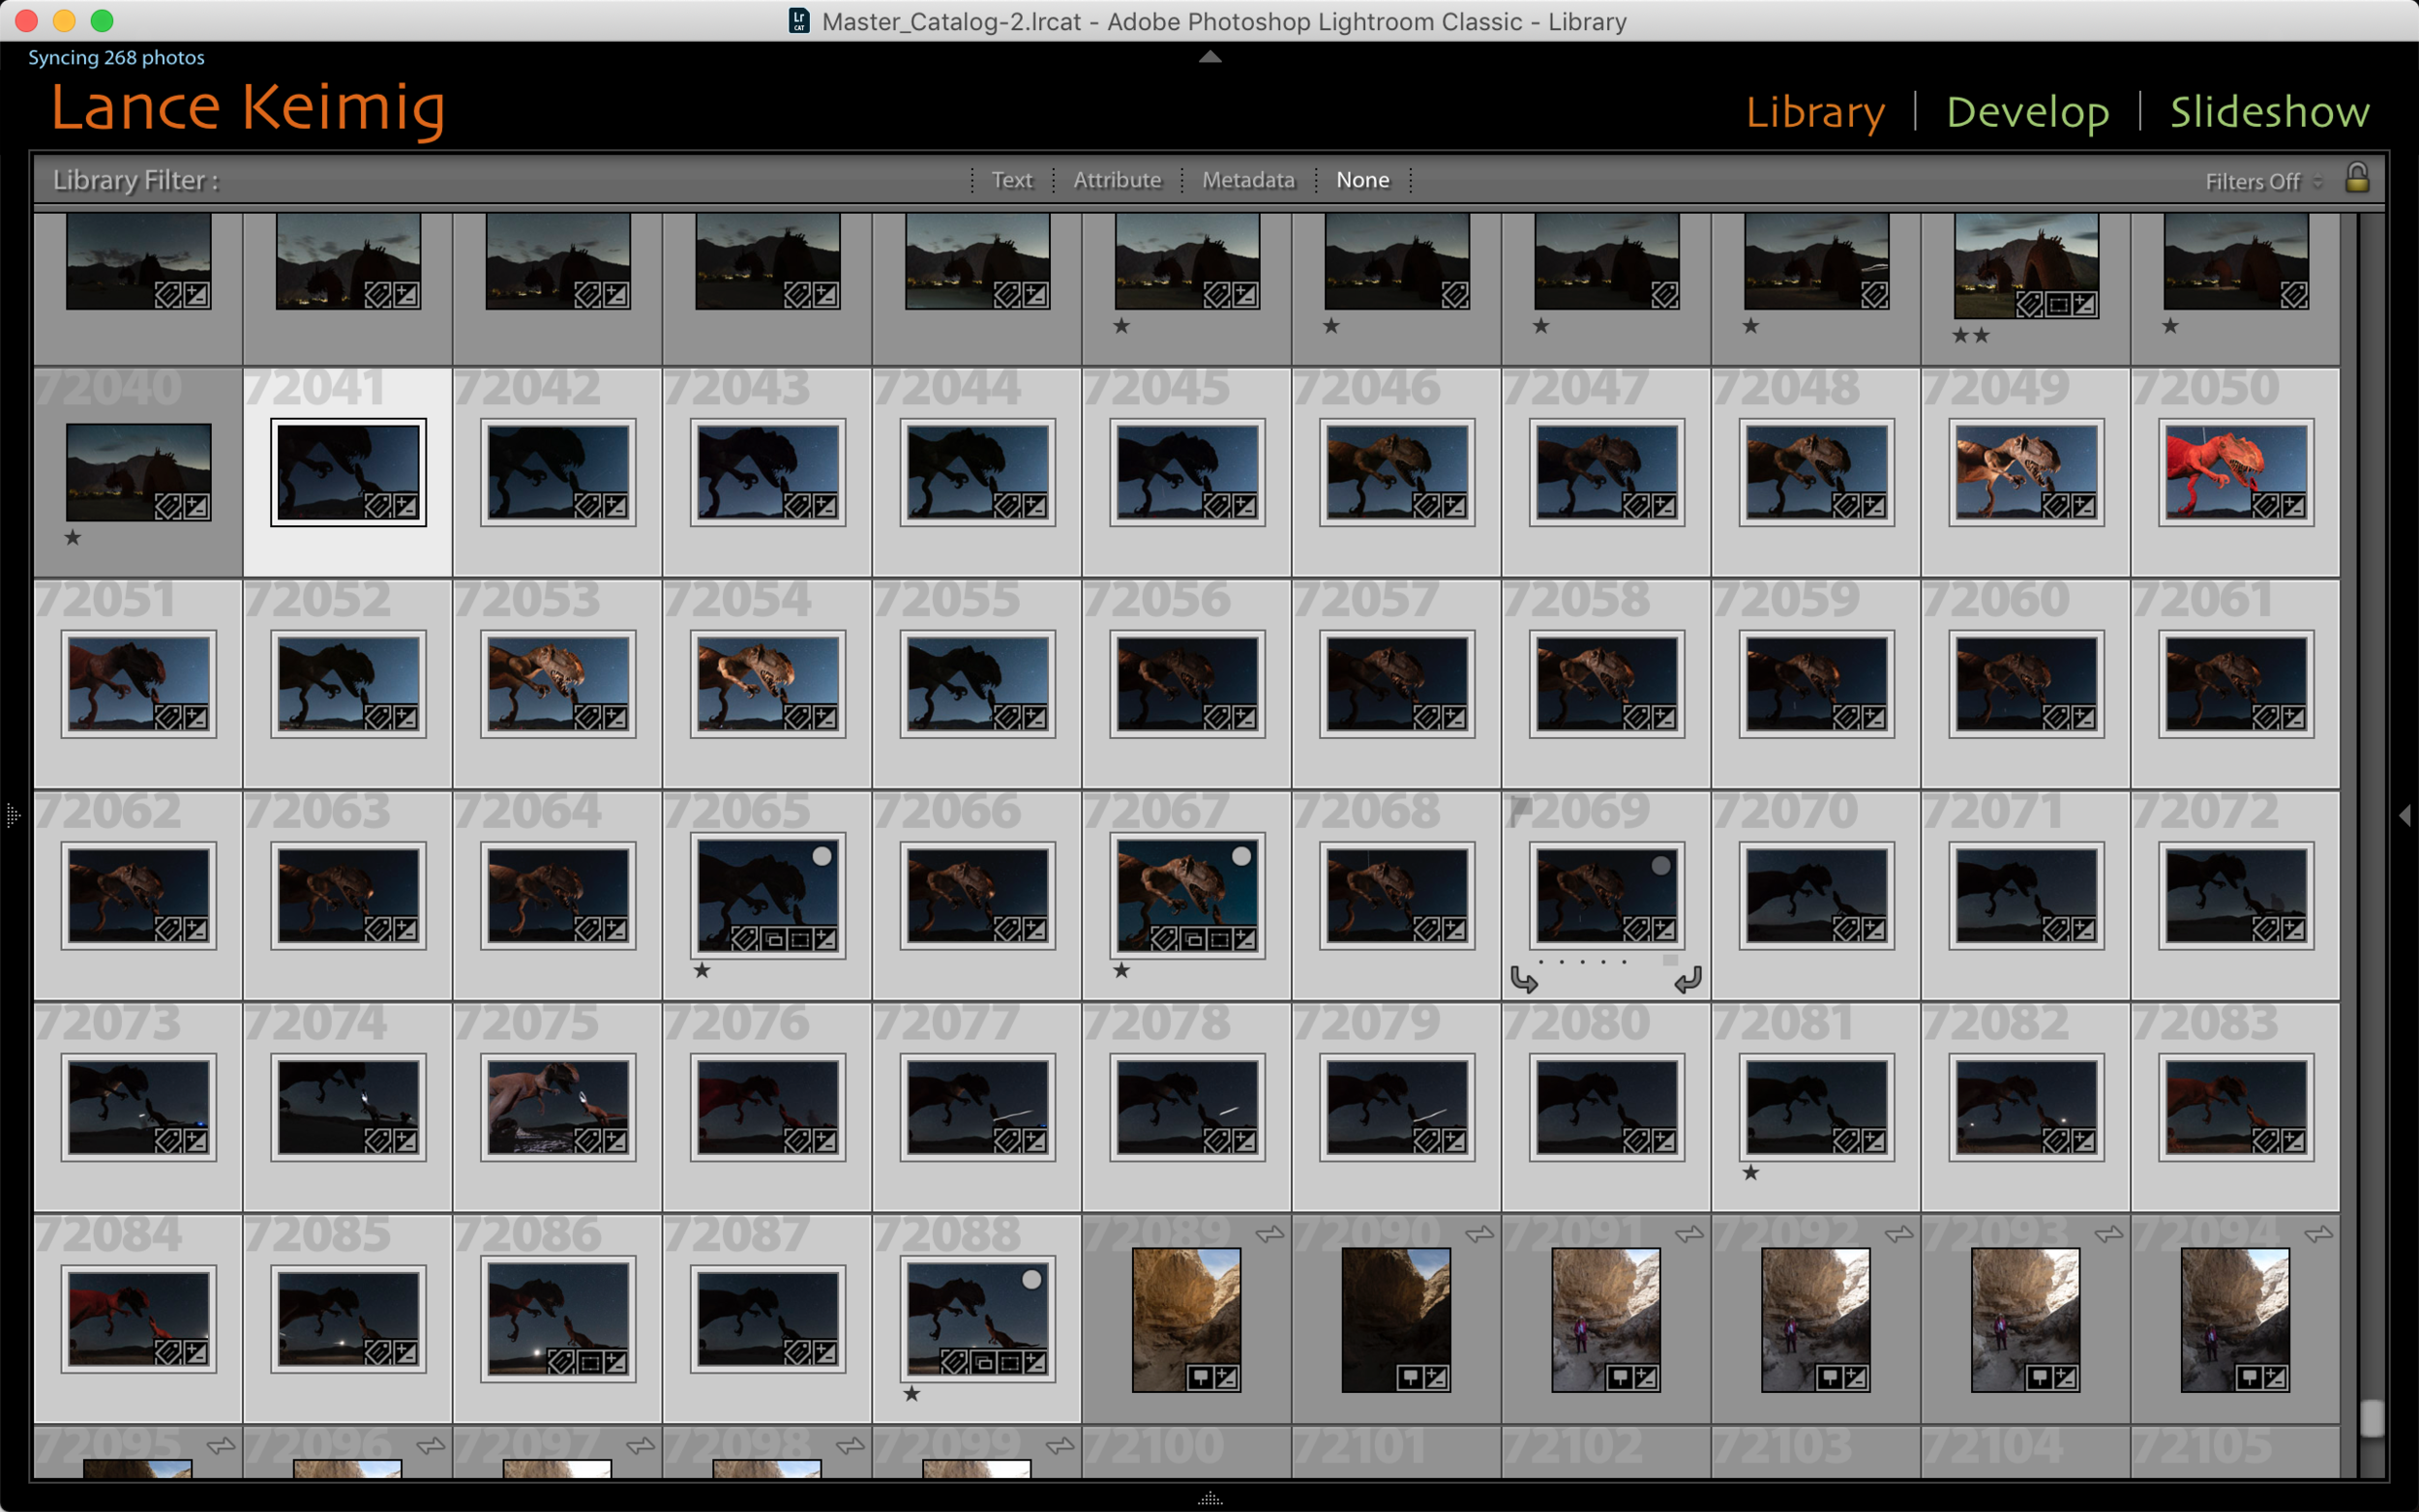Click the keyword tag badge on photo 72088

[x=955, y=1362]
